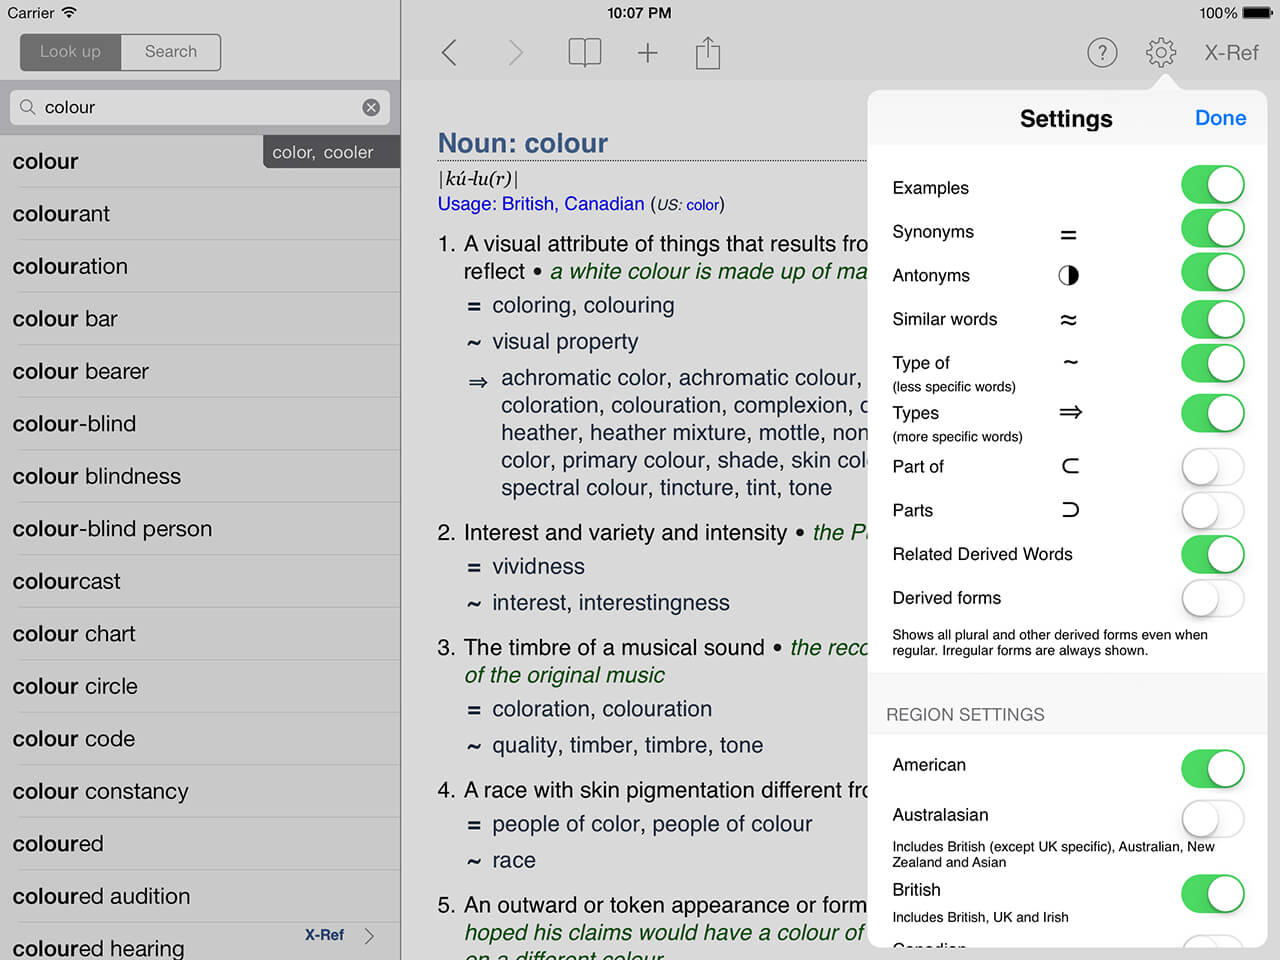Click the Parts superset symbol
This screenshot has height=960, width=1280.
click(x=1070, y=510)
